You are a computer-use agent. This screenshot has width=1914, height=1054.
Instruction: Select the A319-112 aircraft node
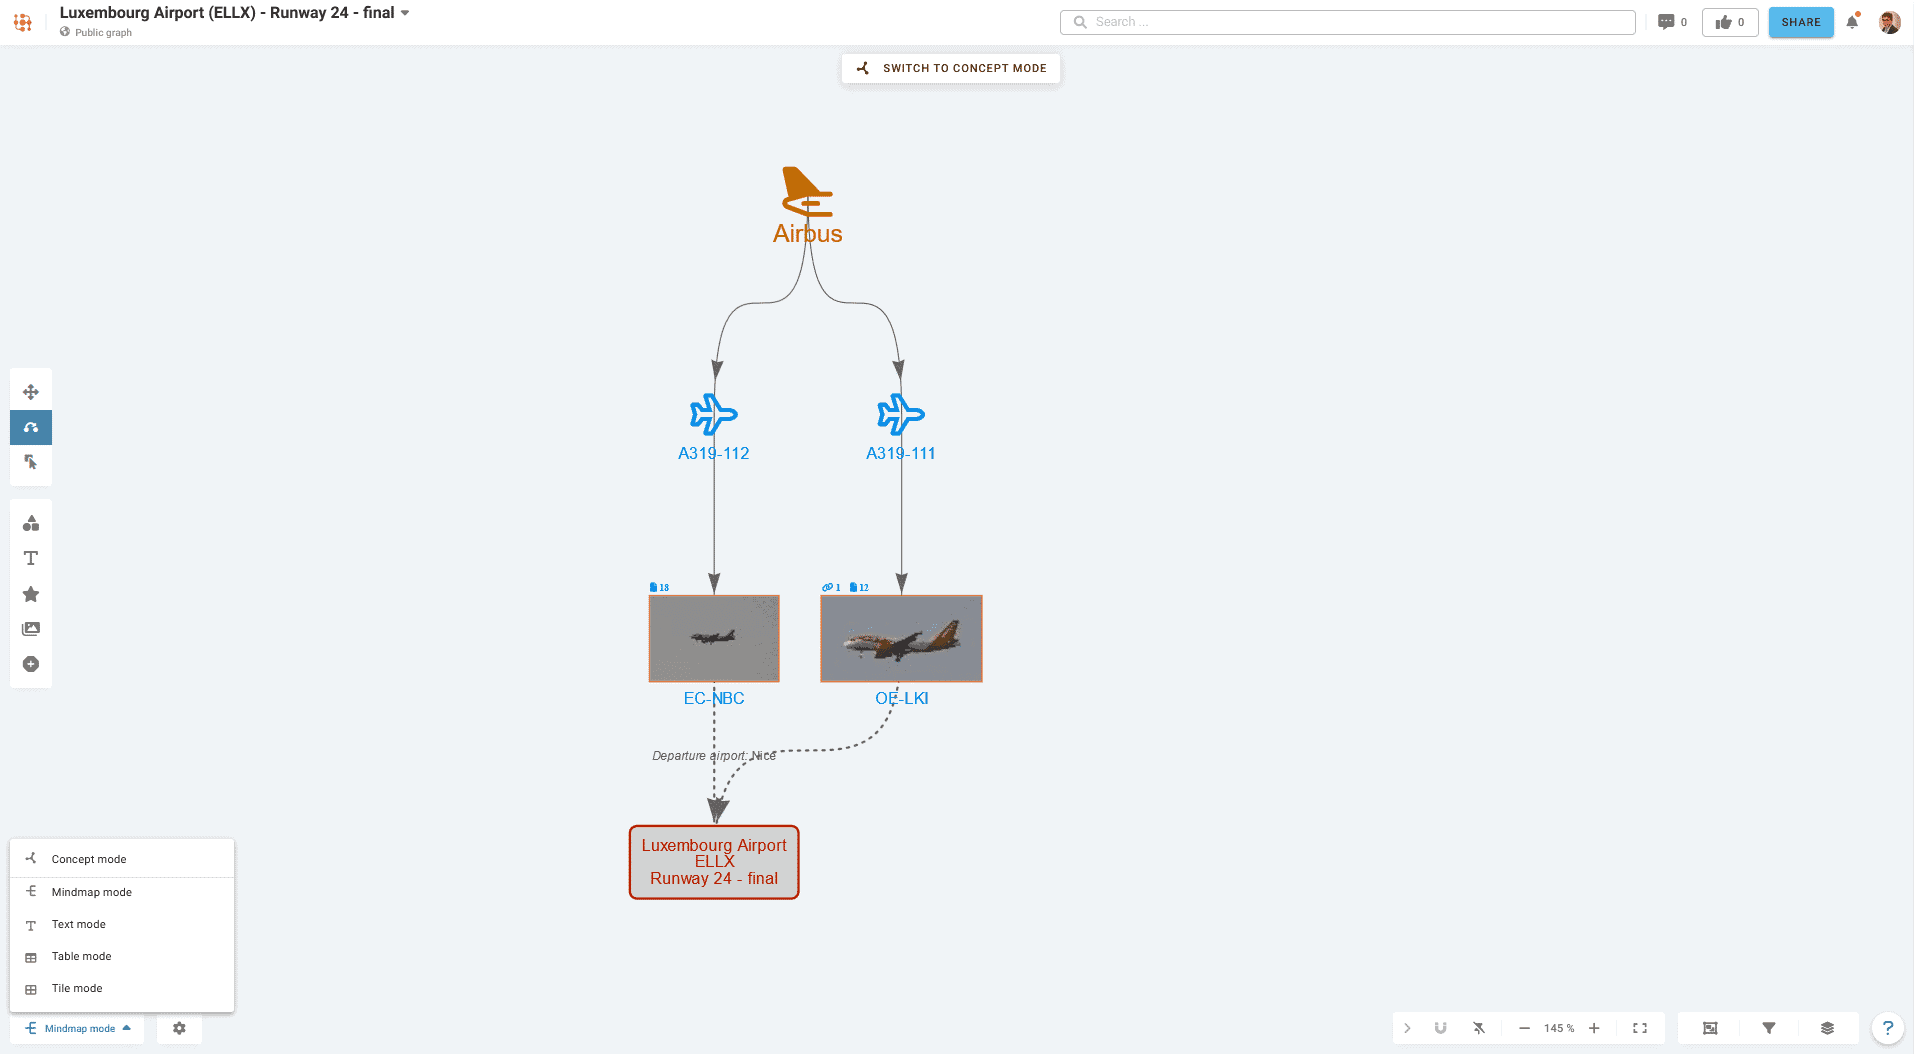click(714, 428)
